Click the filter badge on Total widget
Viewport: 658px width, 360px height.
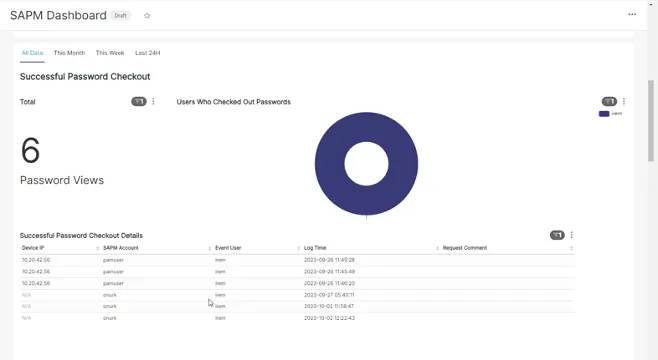pyautogui.click(x=139, y=102)
